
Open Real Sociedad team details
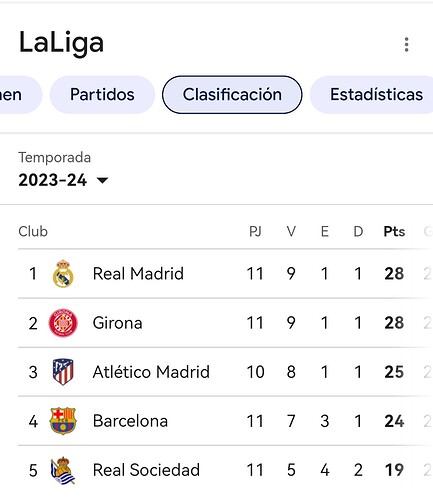146,470
